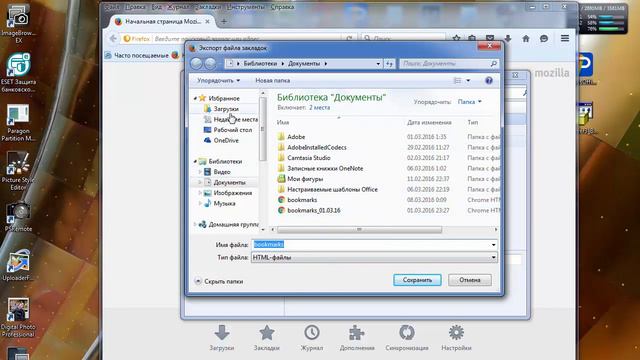Select the bookmarks_01.03.16 file
640x360 pixels.
(314, 211)
